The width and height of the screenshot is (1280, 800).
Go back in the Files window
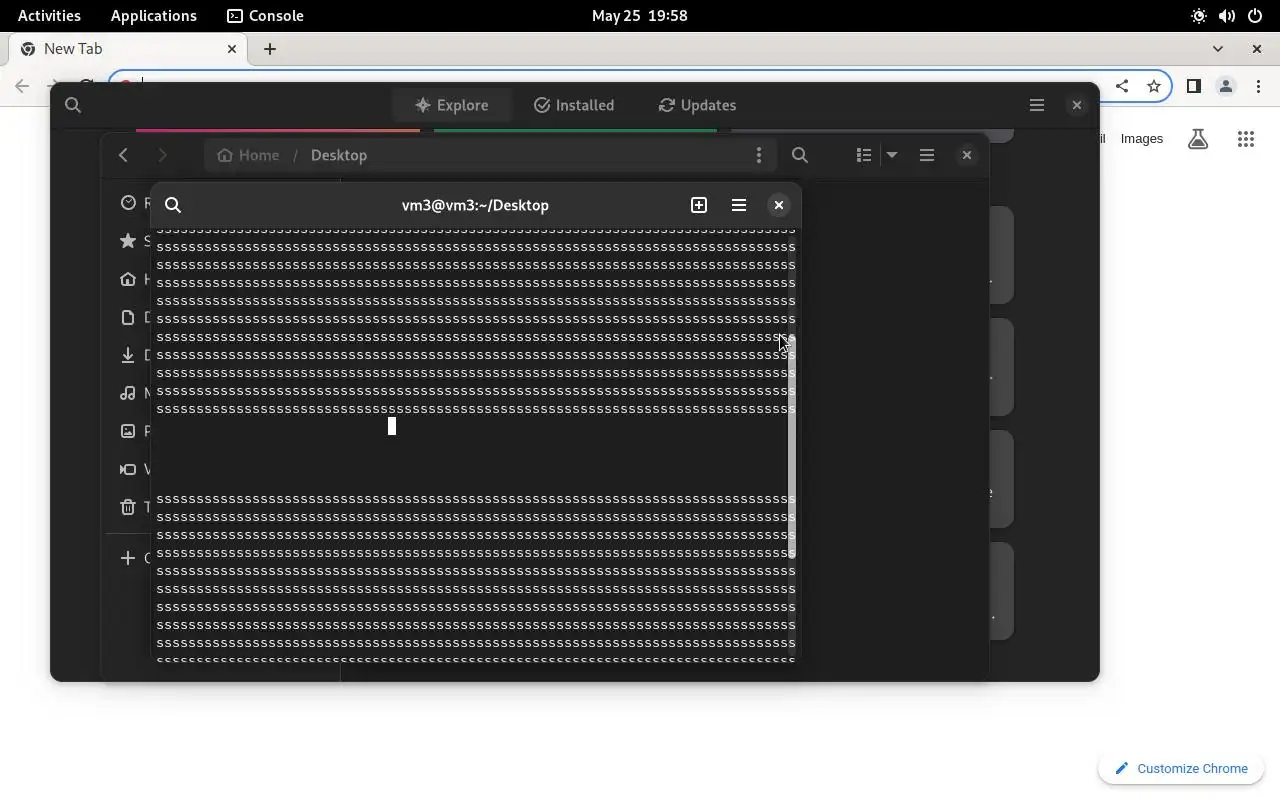124,155
